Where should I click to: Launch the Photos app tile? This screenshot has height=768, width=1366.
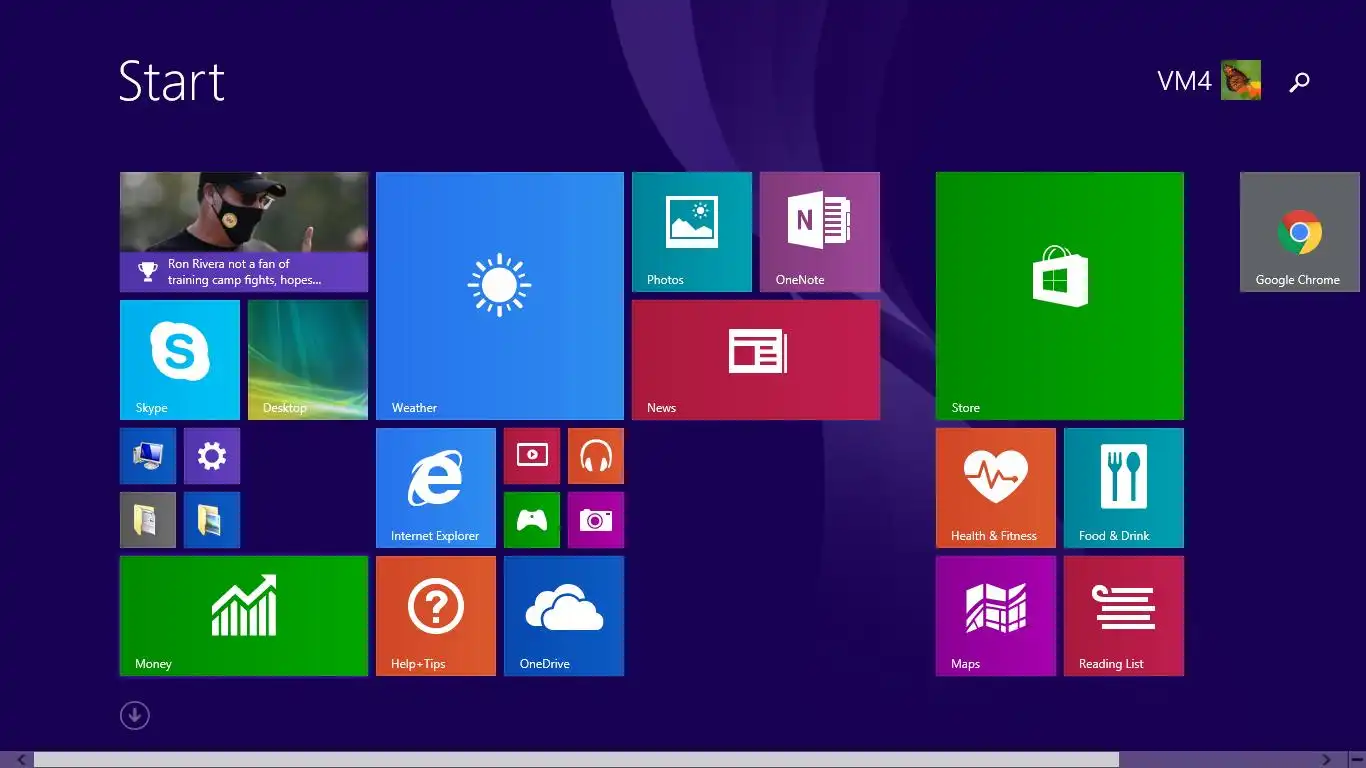click(x=692, y=232)
